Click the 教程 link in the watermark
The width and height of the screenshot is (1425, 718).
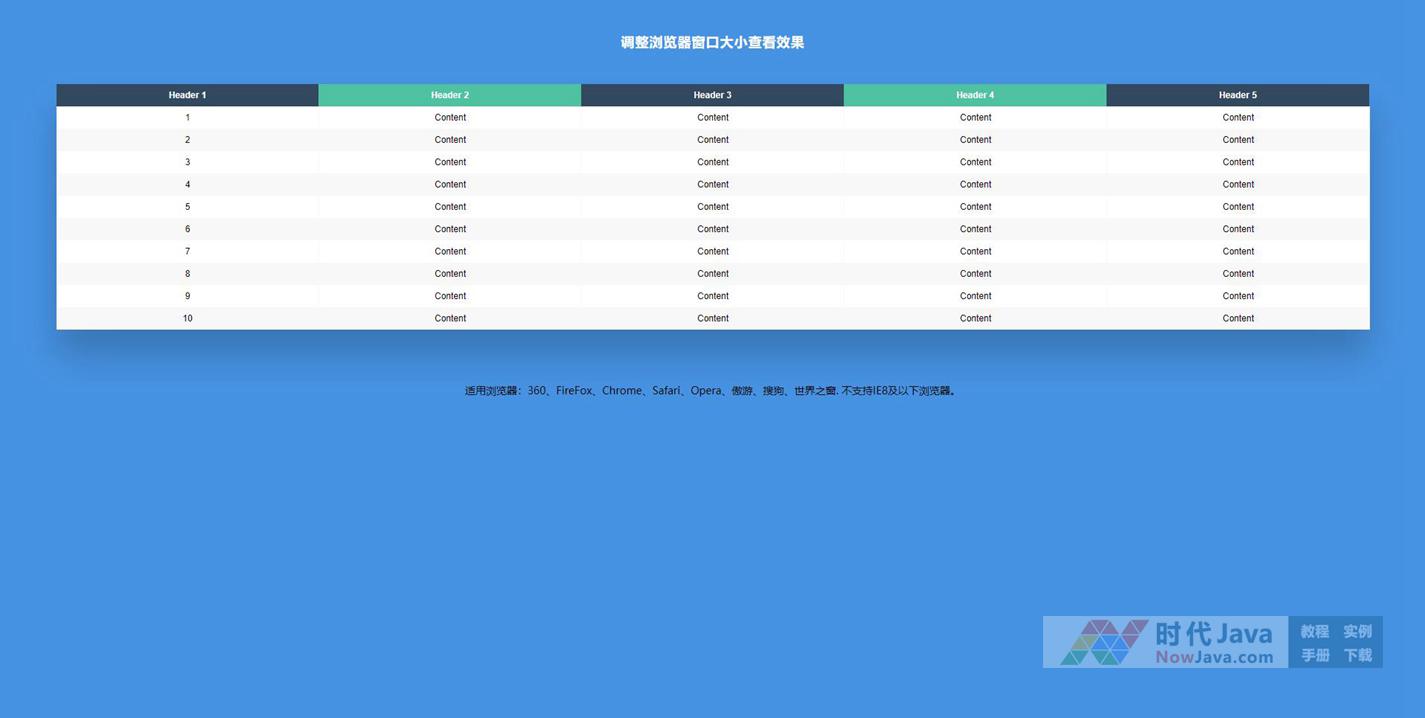point(1314,631)
